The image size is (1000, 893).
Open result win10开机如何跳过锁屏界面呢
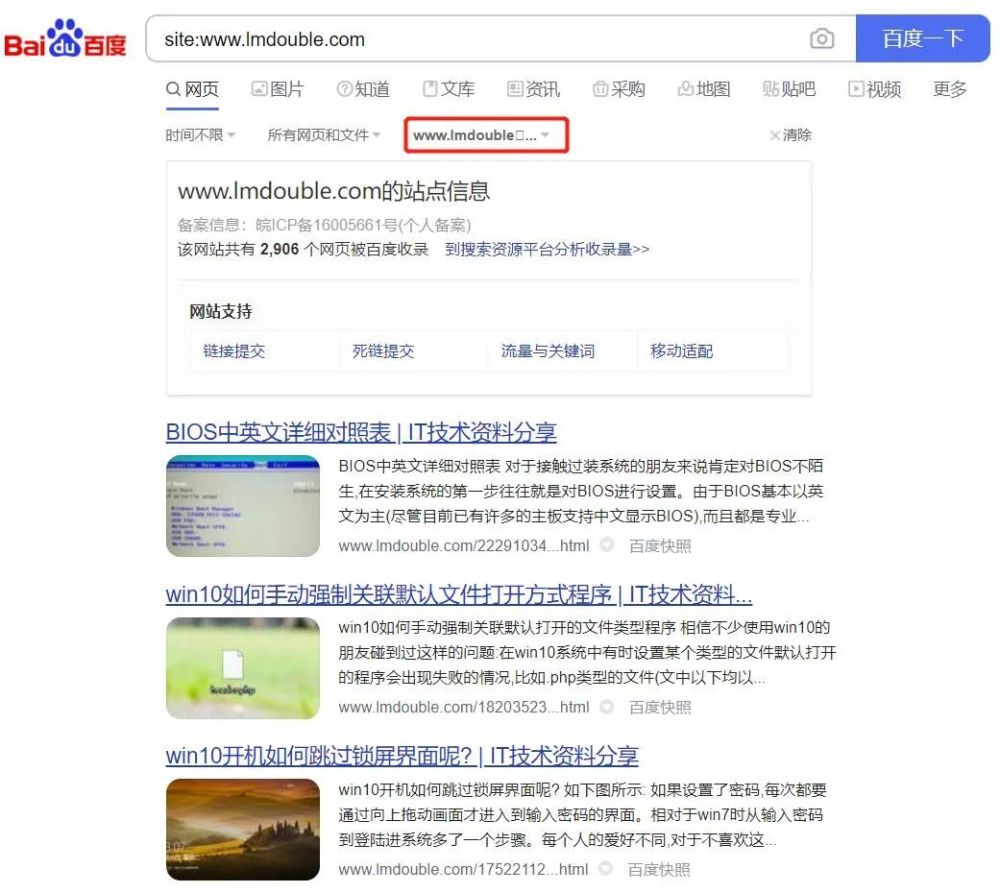pos(402,756)
